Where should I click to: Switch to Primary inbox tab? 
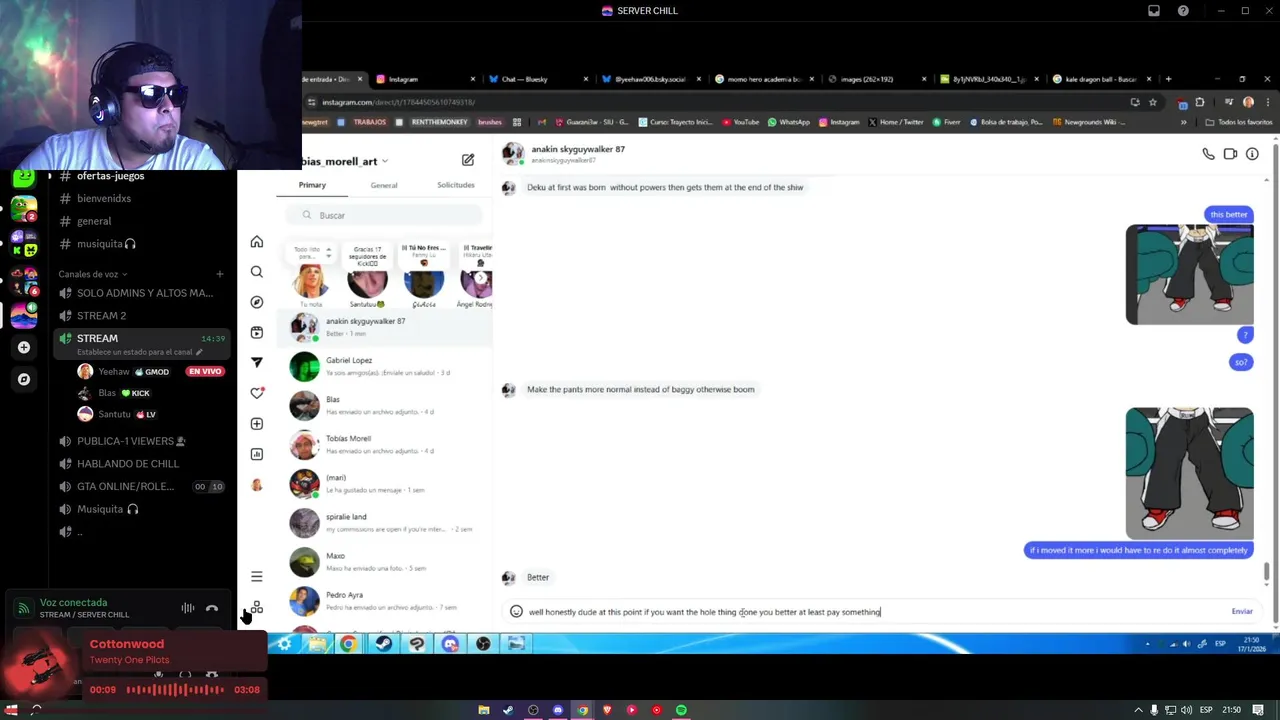point(312,185)
